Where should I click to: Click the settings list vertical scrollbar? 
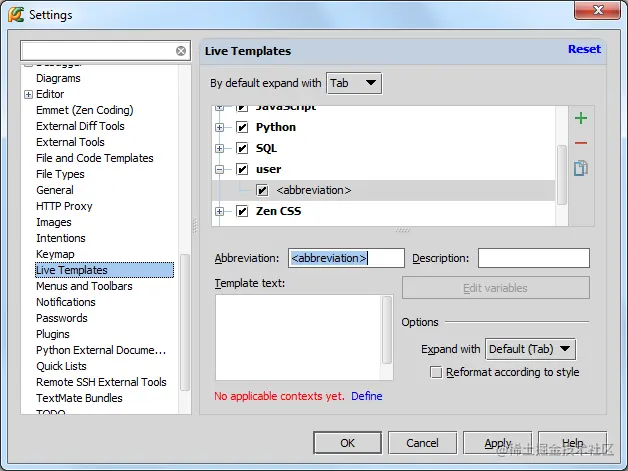[185, 322]
